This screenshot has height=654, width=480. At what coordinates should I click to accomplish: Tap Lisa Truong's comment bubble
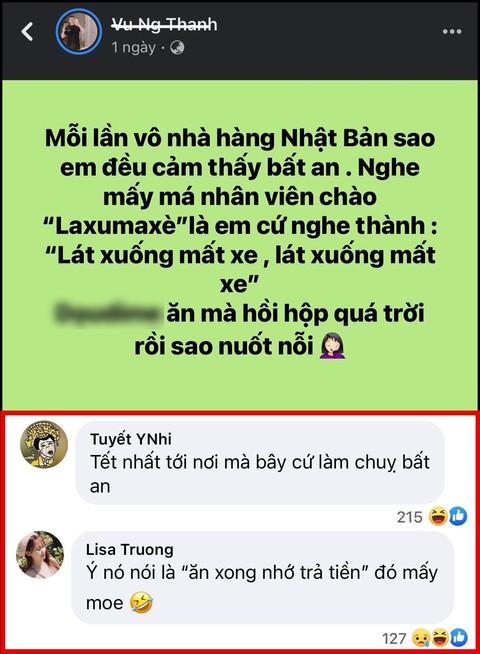point(262,577)
